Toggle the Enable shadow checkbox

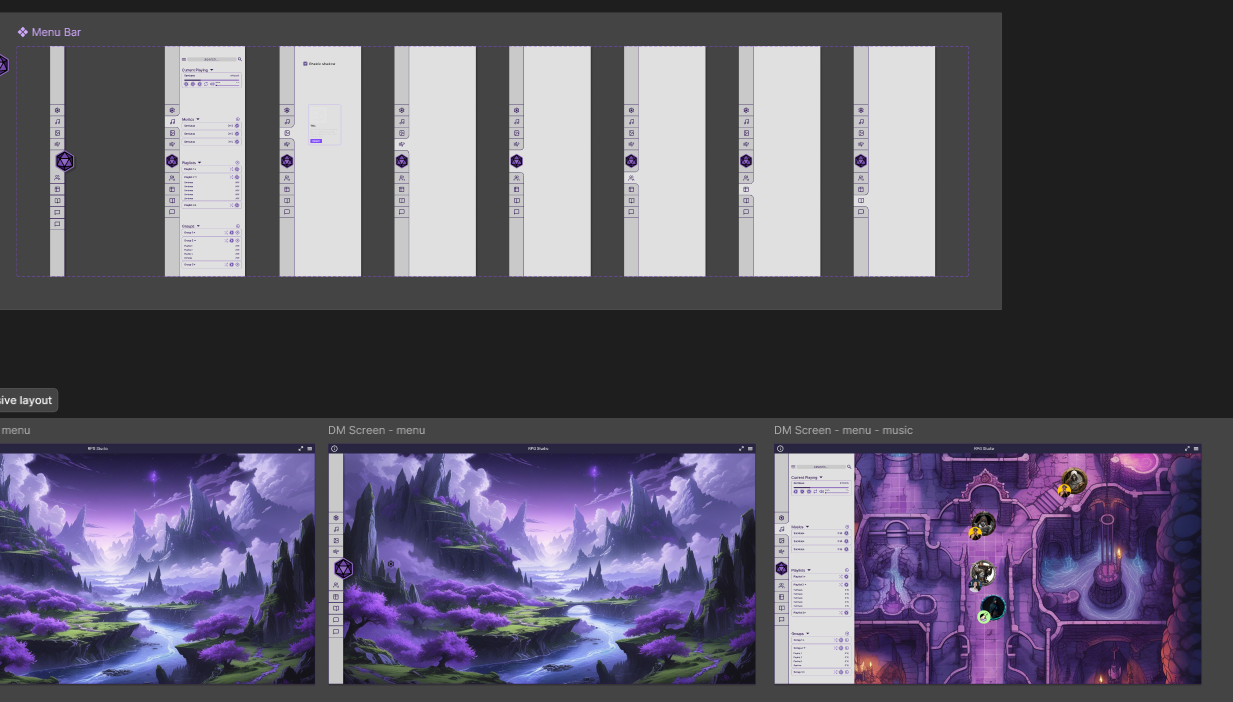point(305,64)
